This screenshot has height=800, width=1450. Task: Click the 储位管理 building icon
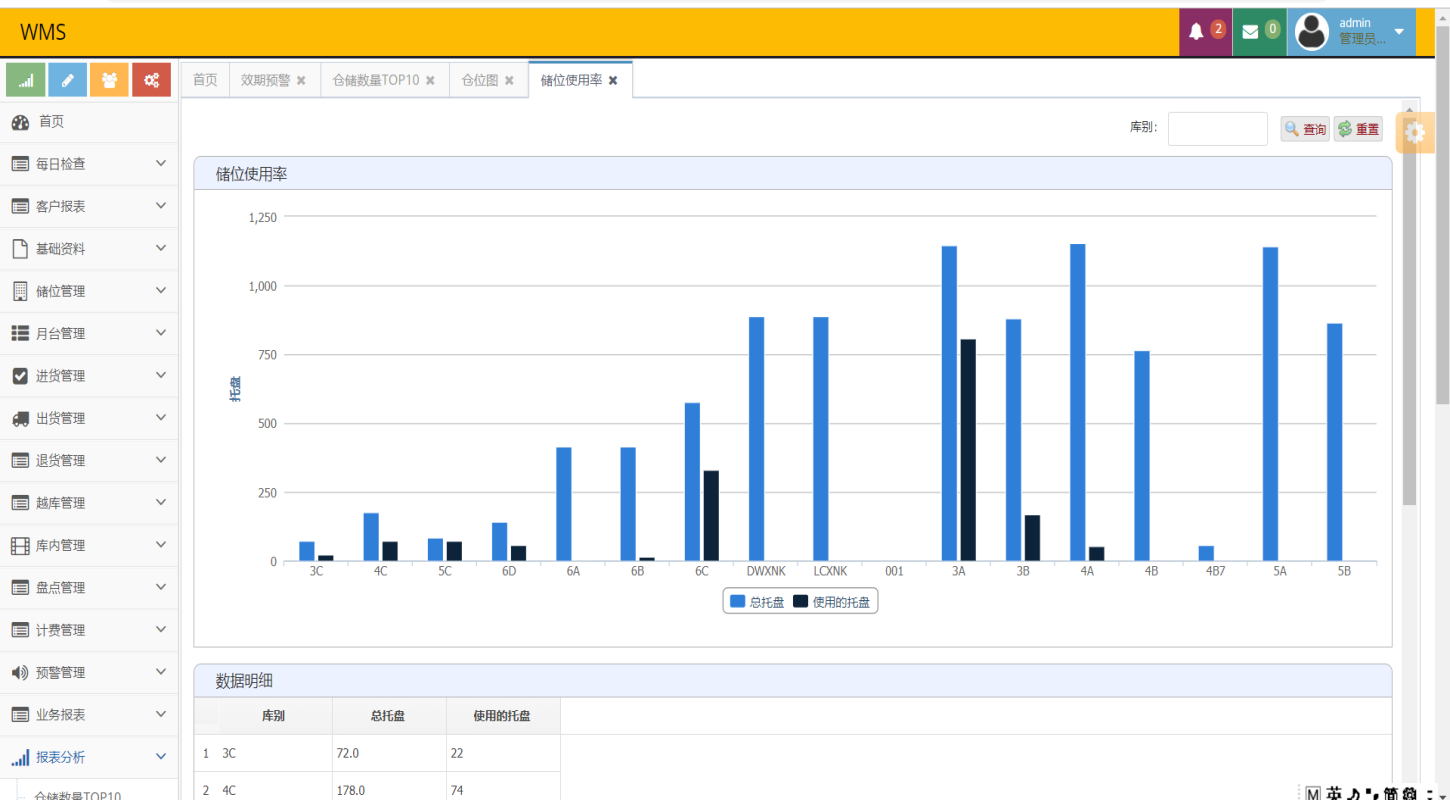(x=20, y=291)
